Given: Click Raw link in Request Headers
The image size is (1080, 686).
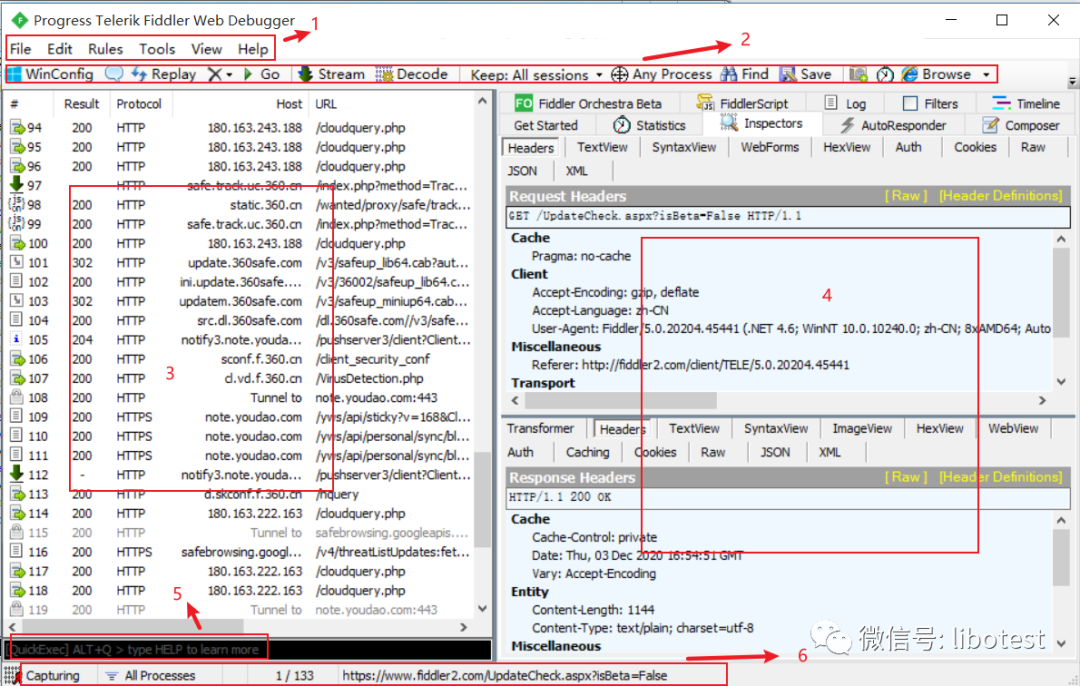Looking at the screenshot, I should click(x=906, y=196).
